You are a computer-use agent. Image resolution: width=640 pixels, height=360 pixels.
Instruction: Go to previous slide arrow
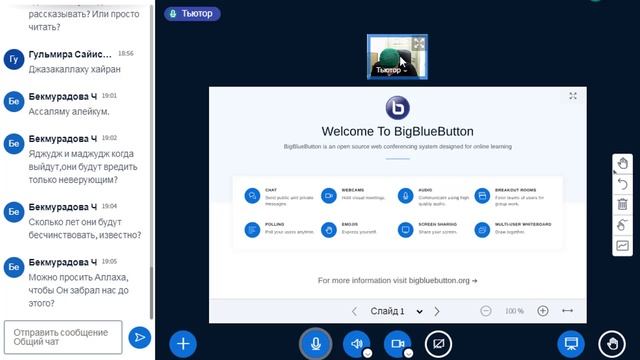click(354, 311)
